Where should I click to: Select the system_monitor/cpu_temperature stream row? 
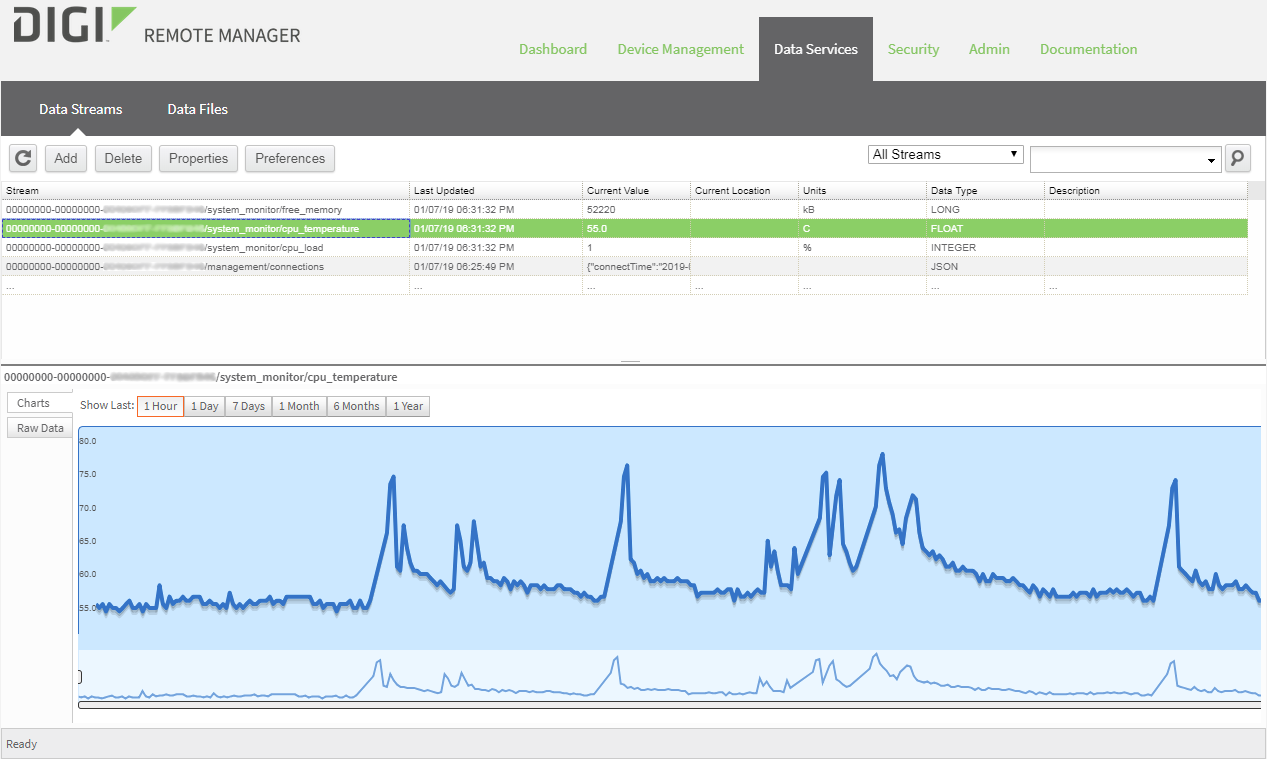pyautogui.click(x=625, y=228)
